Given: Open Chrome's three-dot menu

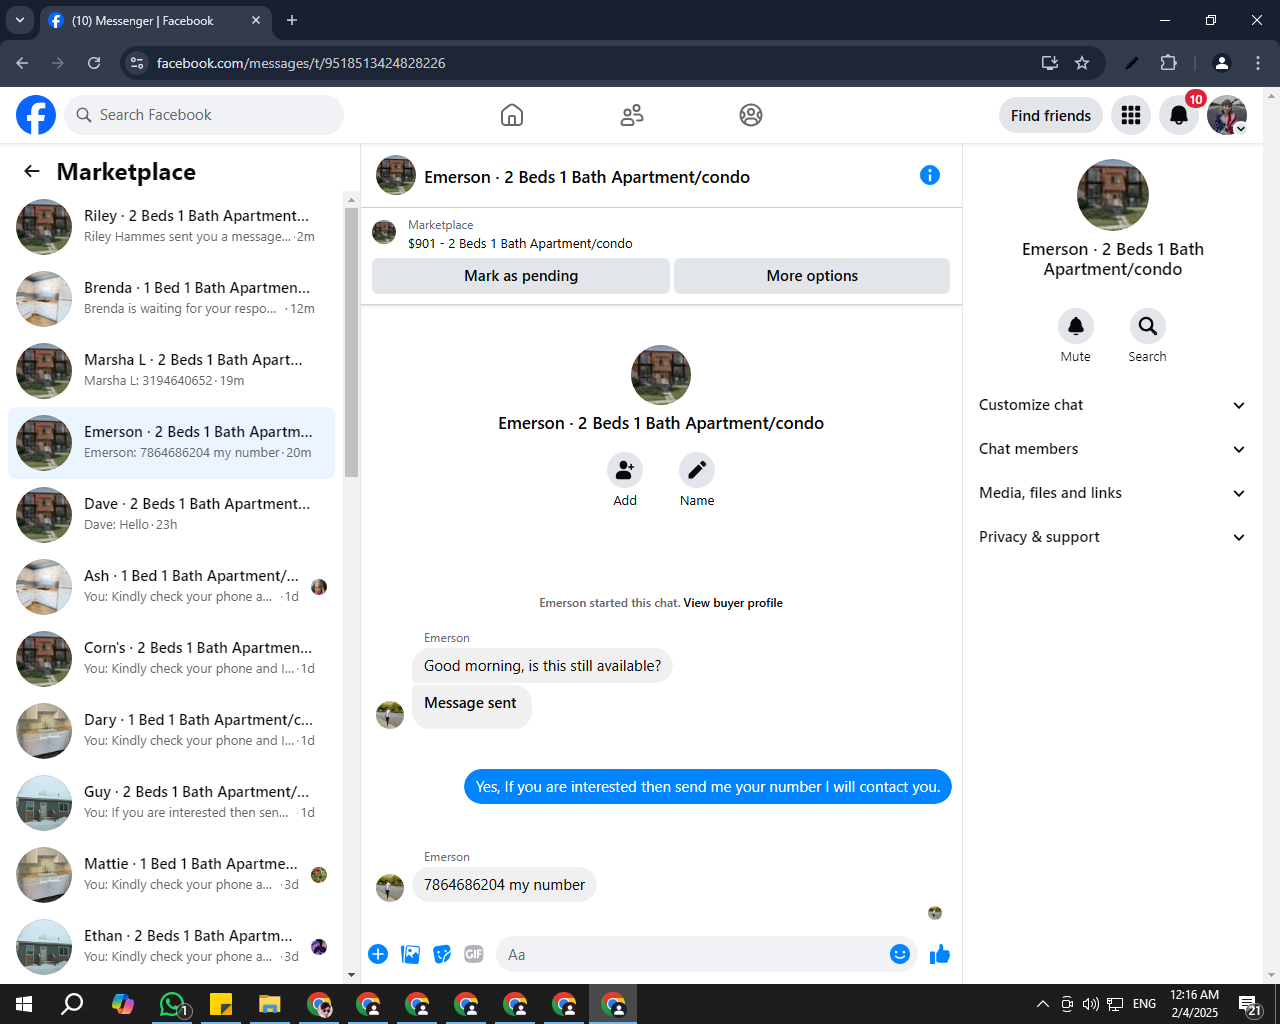Looking at the screenshot, I should tap(1258, 63).
